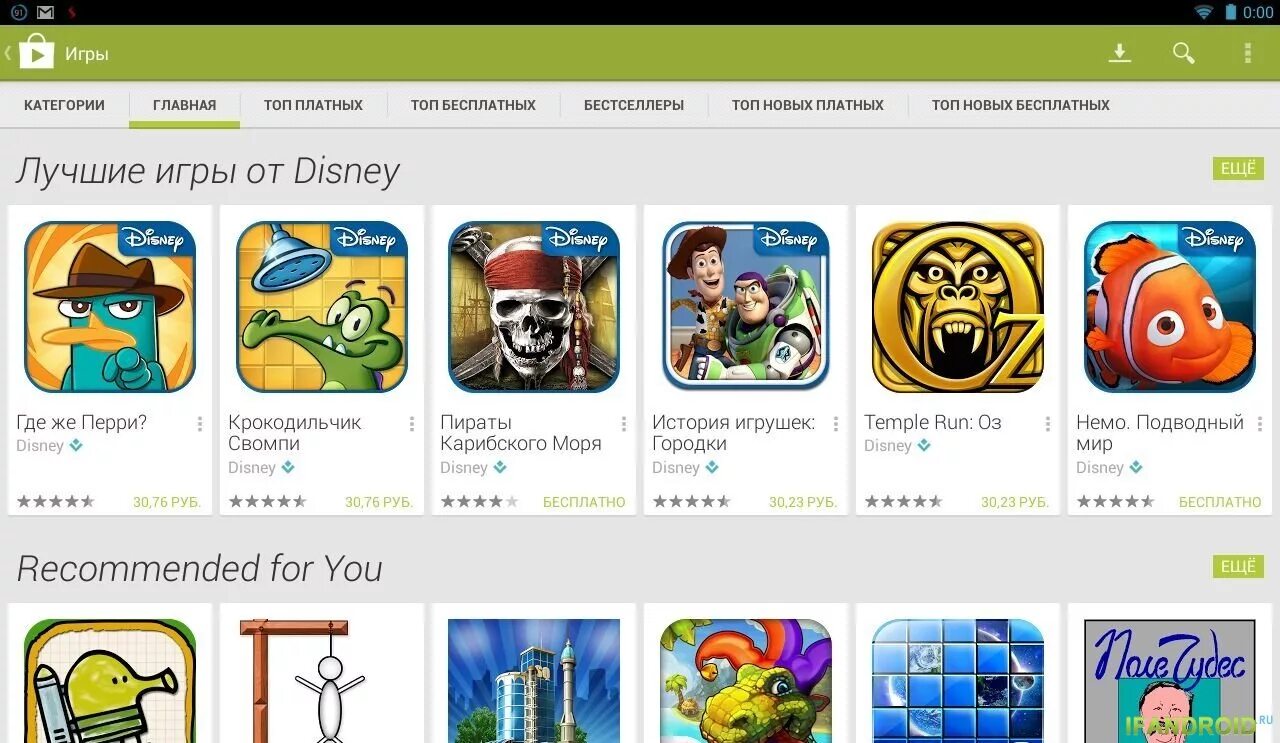The image size is (1280, 743).
Task: Tap the search magnifier icon
Action: point(1184,53)
